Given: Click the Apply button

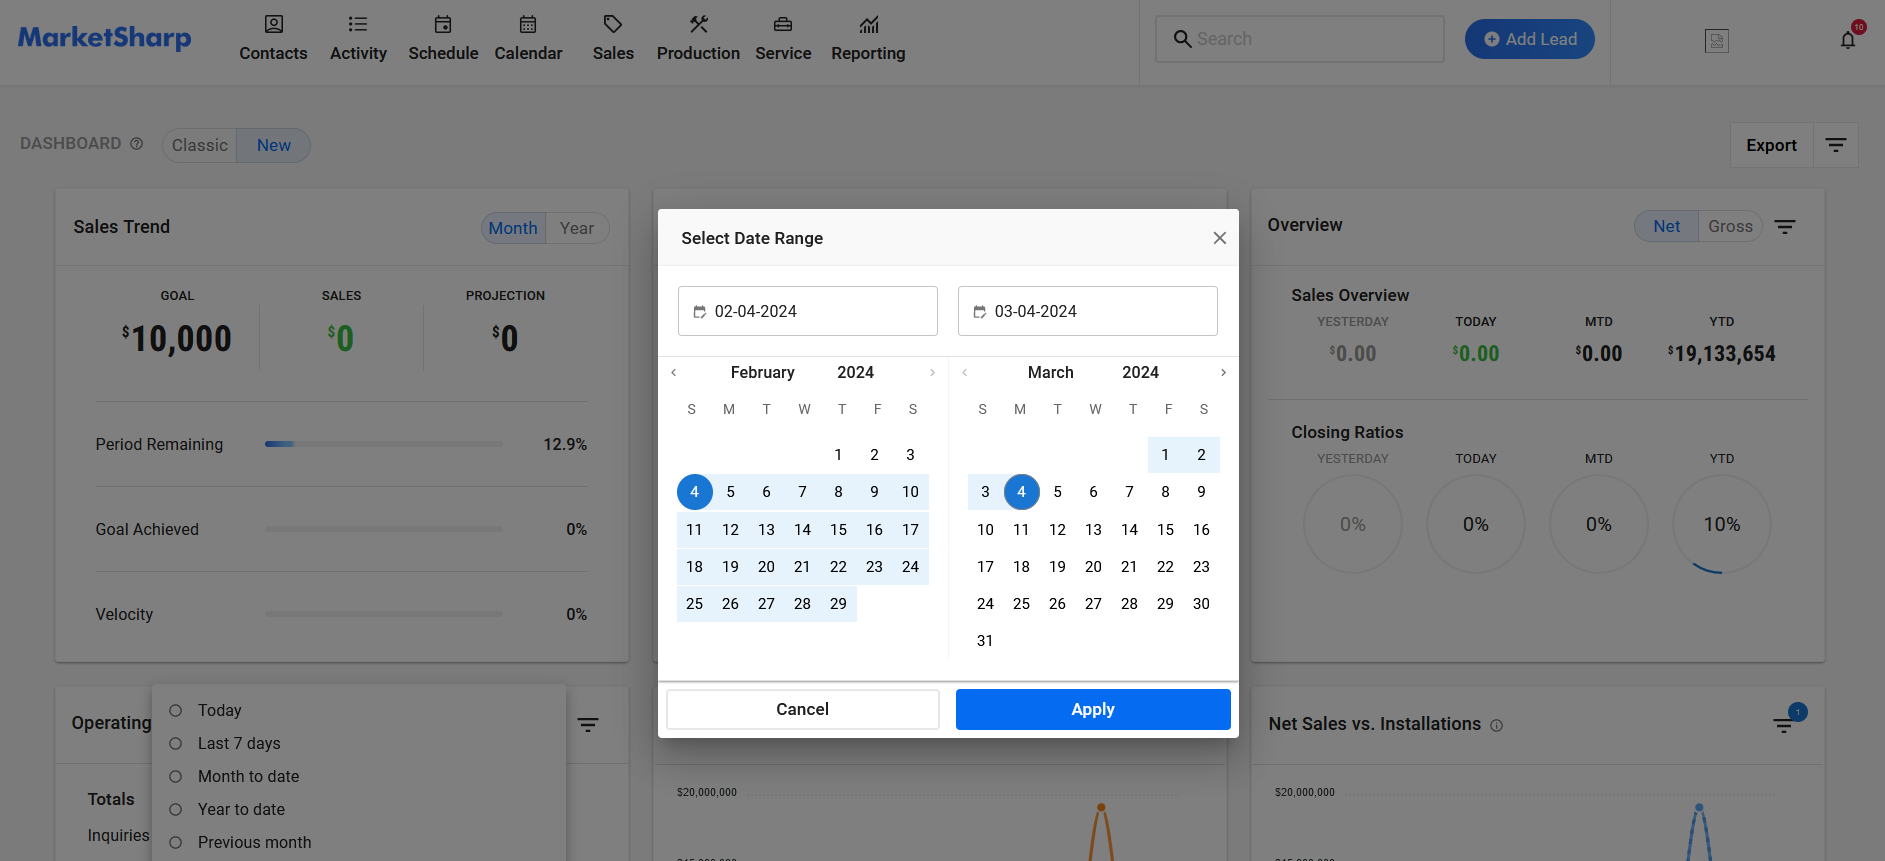Looking at the screenshot, I should click(1093, 709).
